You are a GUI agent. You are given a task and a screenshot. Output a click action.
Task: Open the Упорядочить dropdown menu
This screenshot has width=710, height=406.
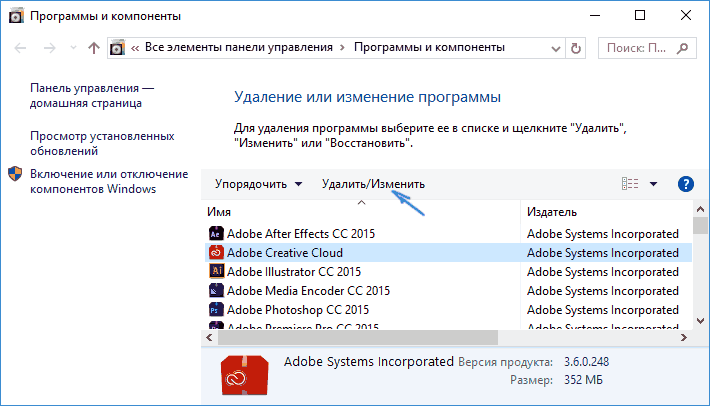(257, 184)
